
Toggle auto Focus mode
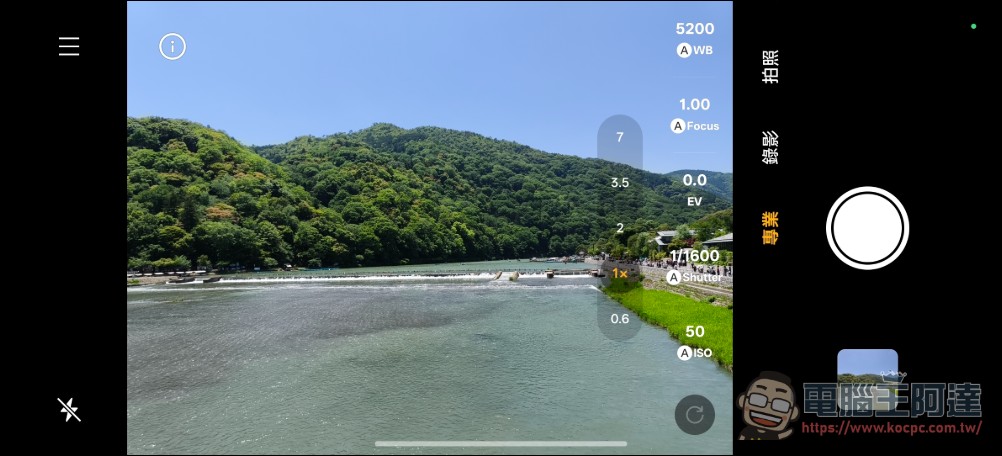tap(695, 126)
